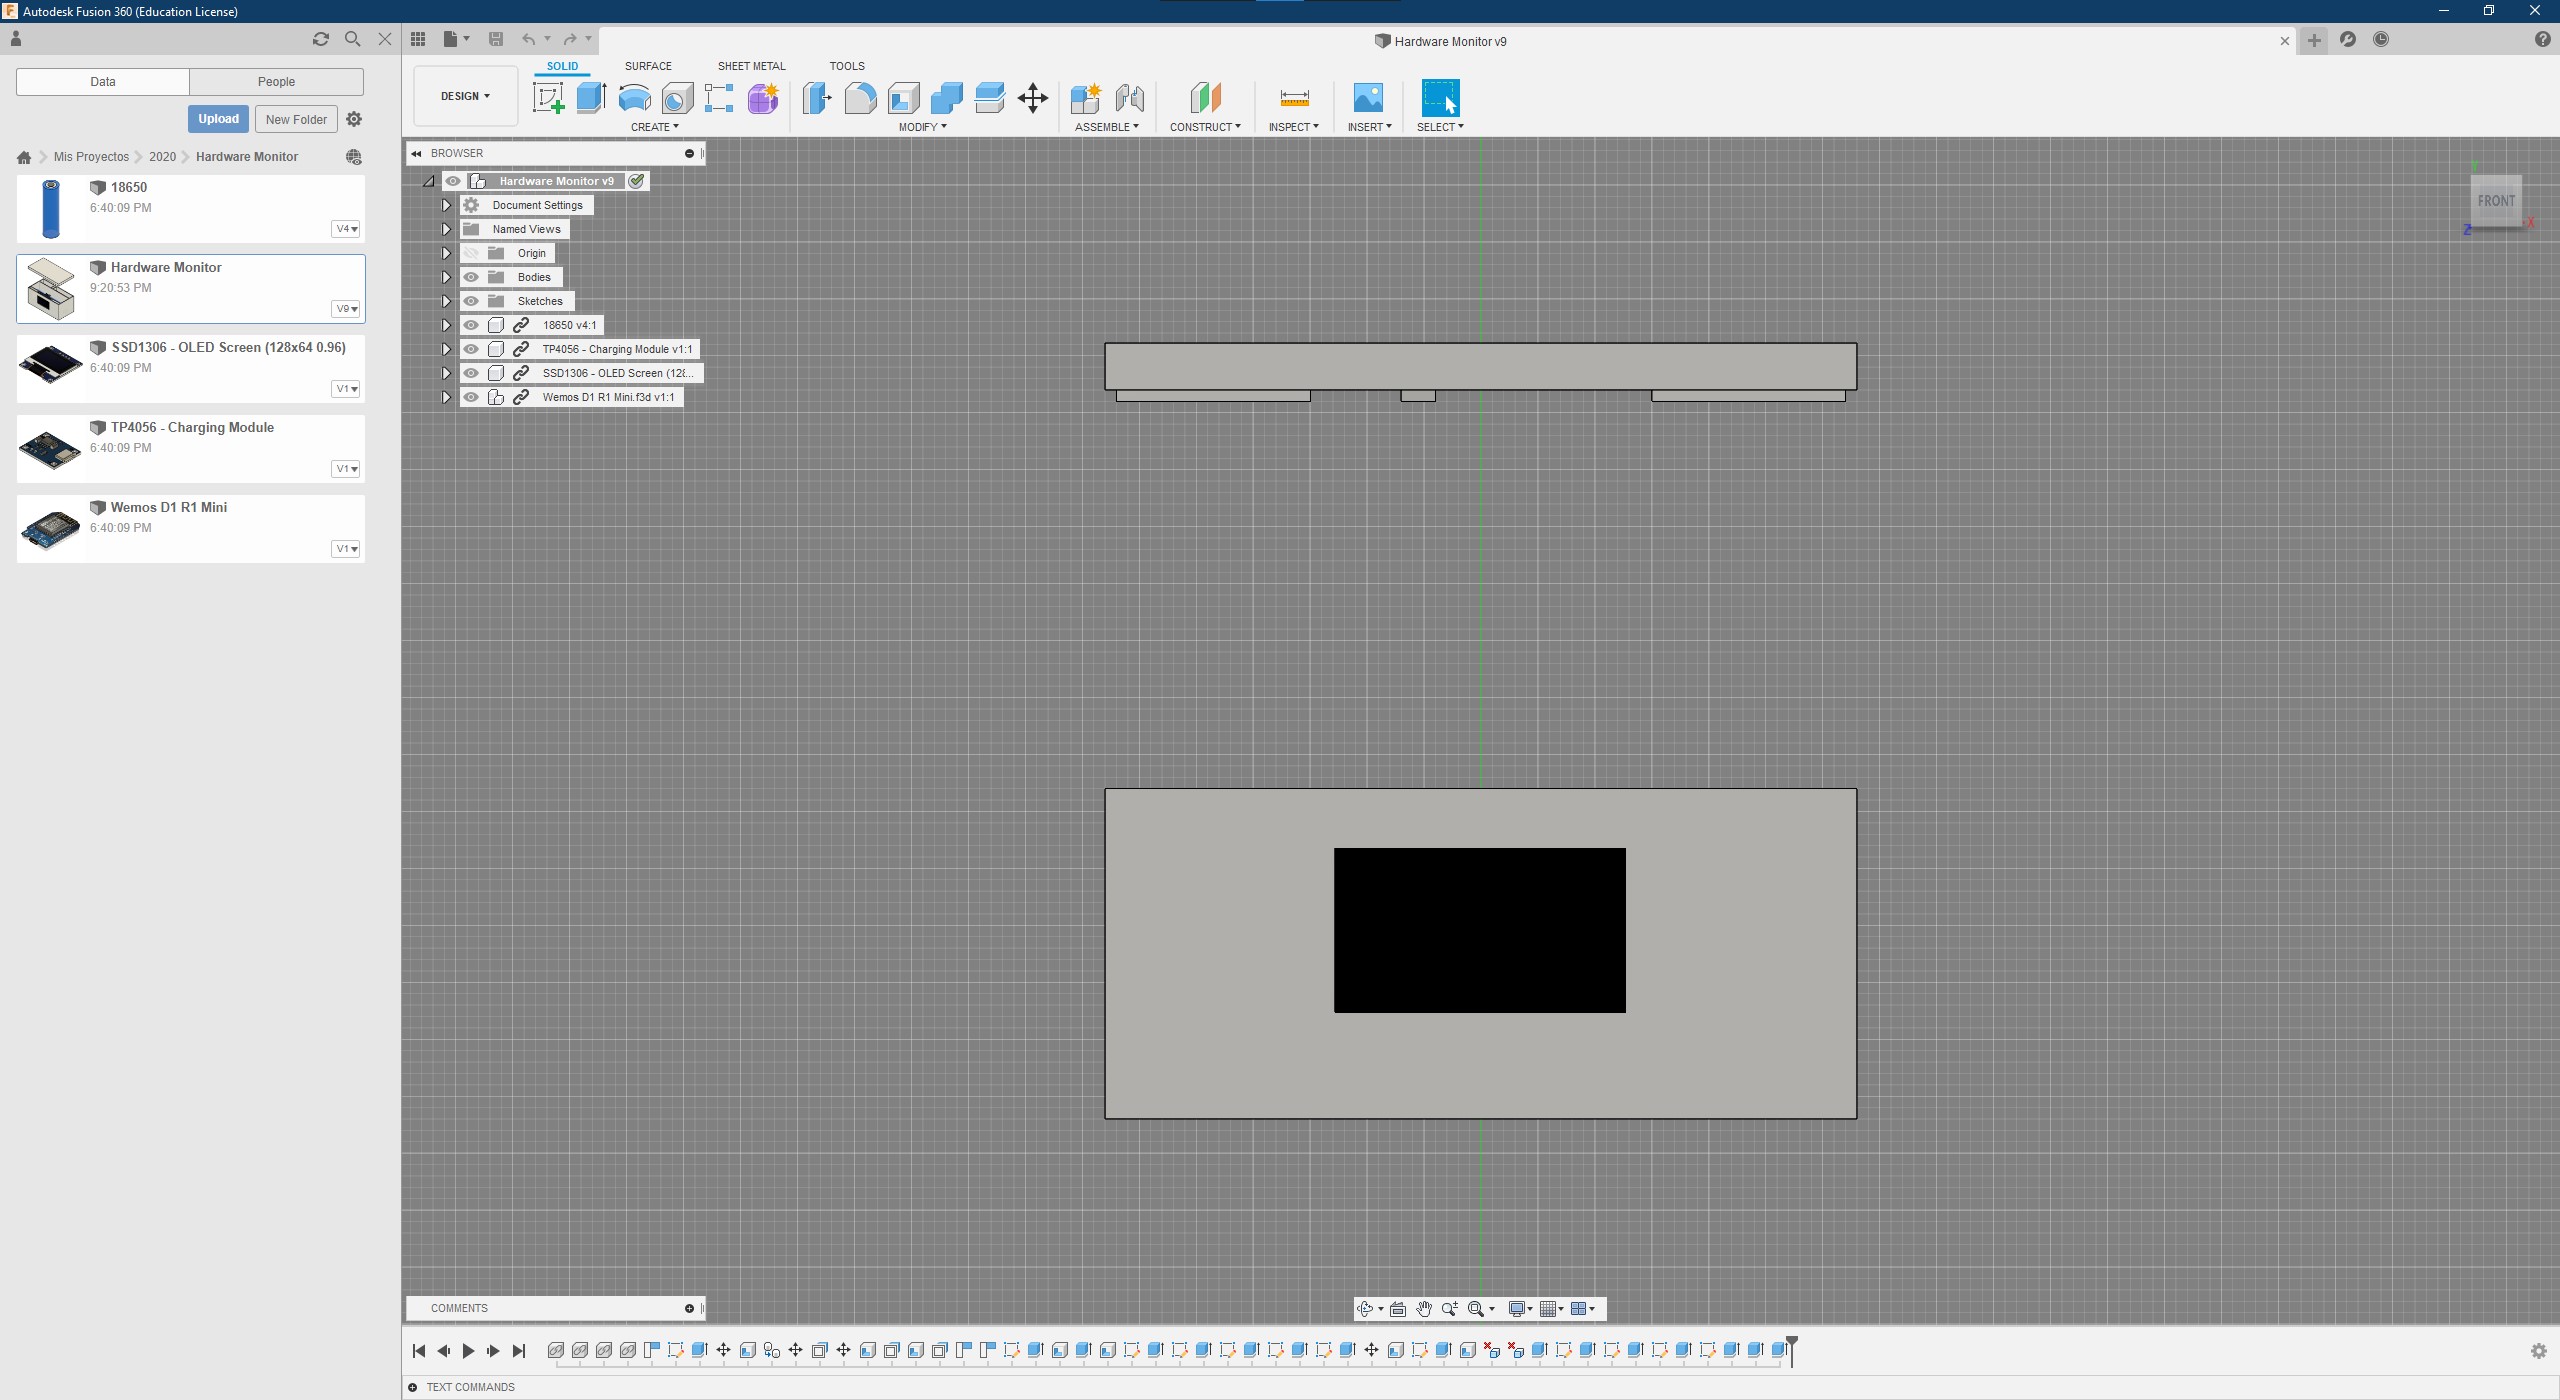2560x1400 pixels.
Task: Activate the Hardware Monitor v9 radio button
Action: click(x=636, y=181)
